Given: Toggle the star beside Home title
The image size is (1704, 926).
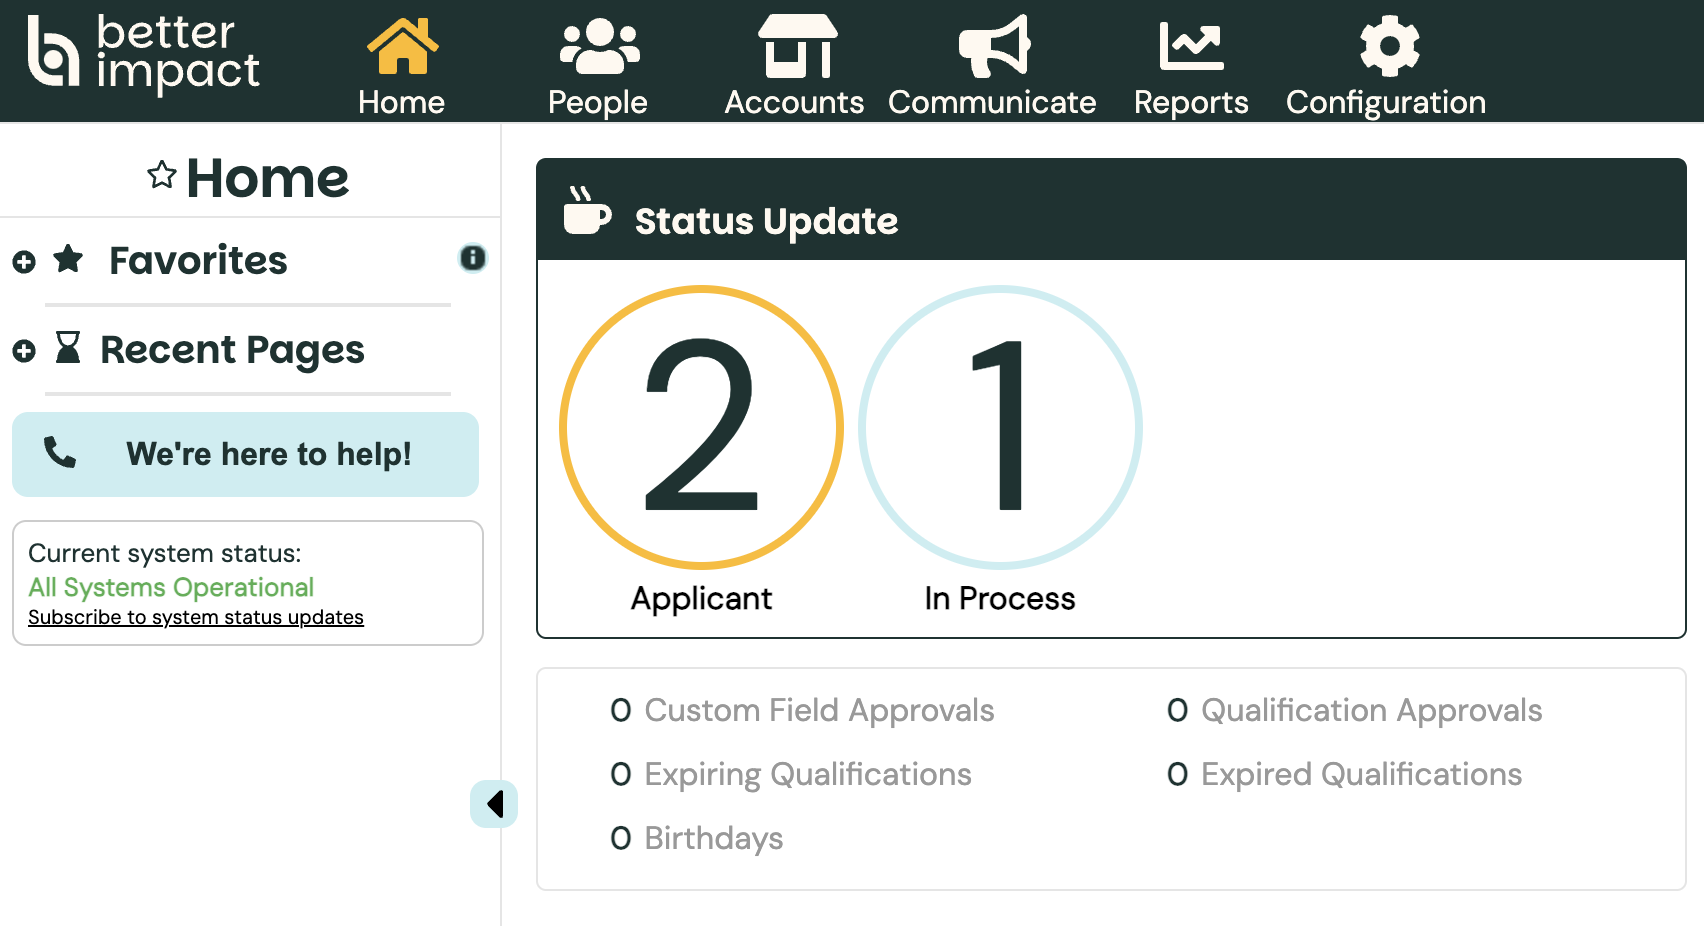Looking at the screenshot, I should 162,176.
